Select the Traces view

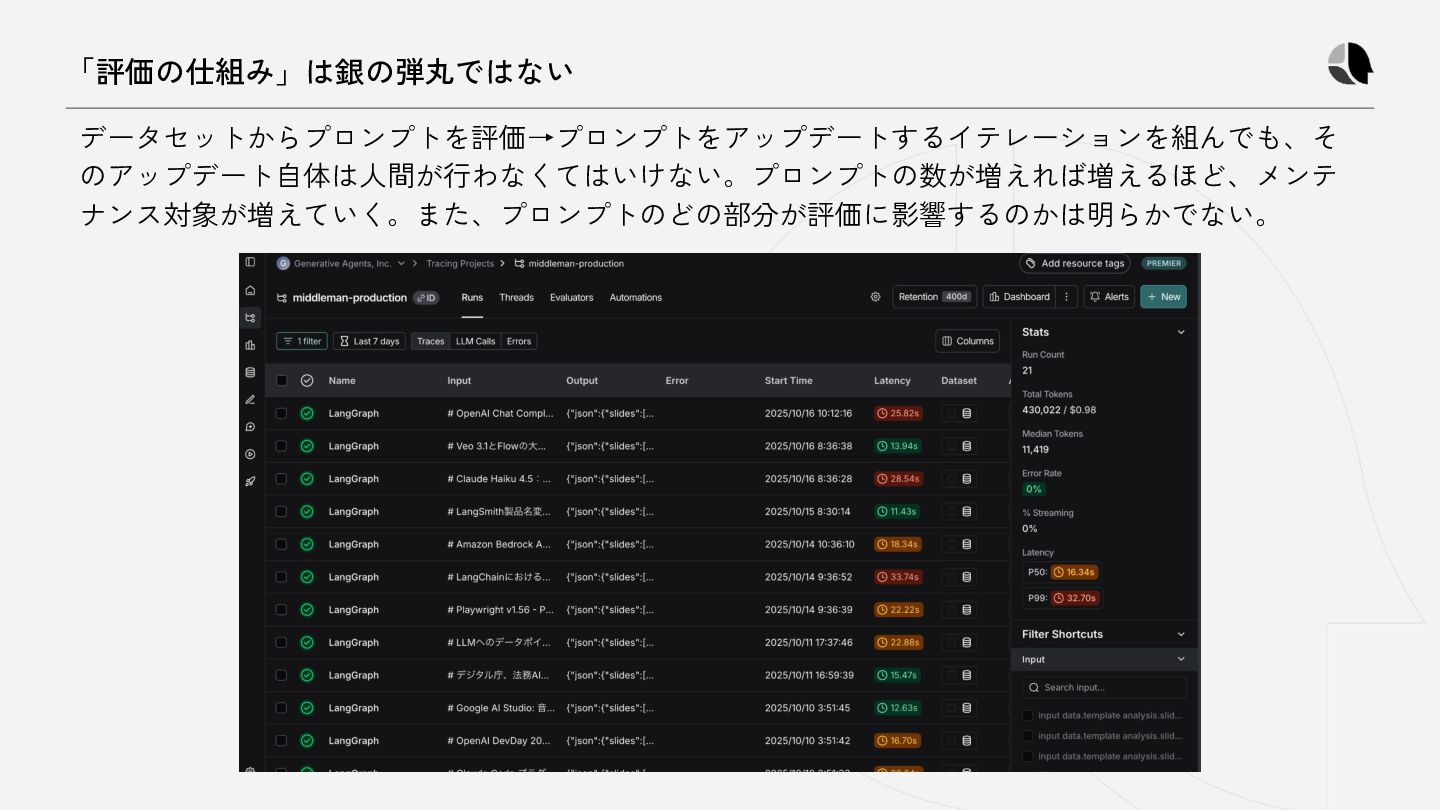[x=431, y=341]
